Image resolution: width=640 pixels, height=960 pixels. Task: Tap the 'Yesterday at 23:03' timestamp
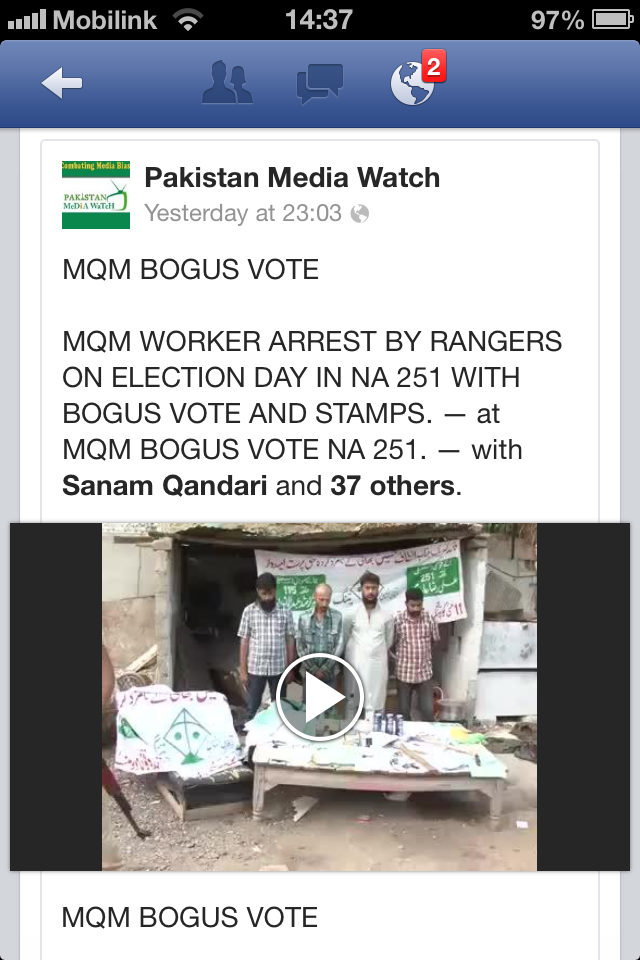243,213
